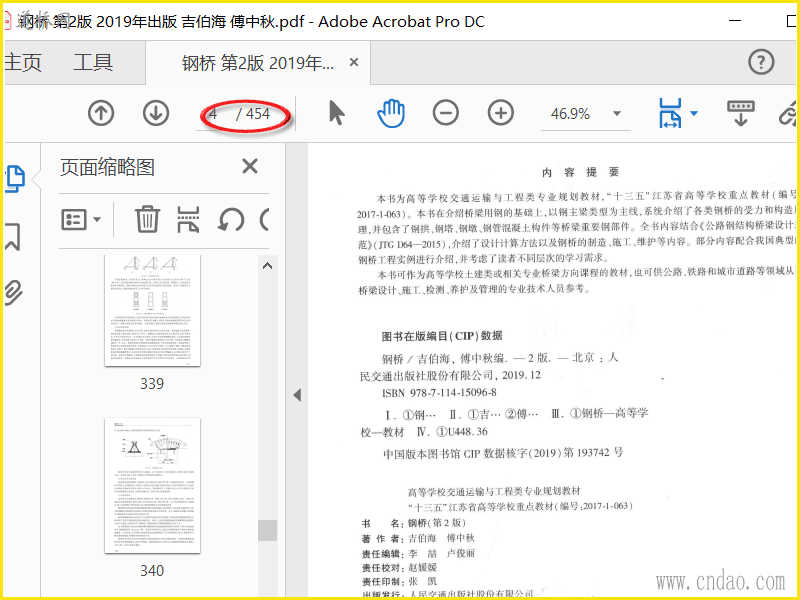Close the 钢桥 第2版 document tab
Screen dimensions: 800x600
354,62
